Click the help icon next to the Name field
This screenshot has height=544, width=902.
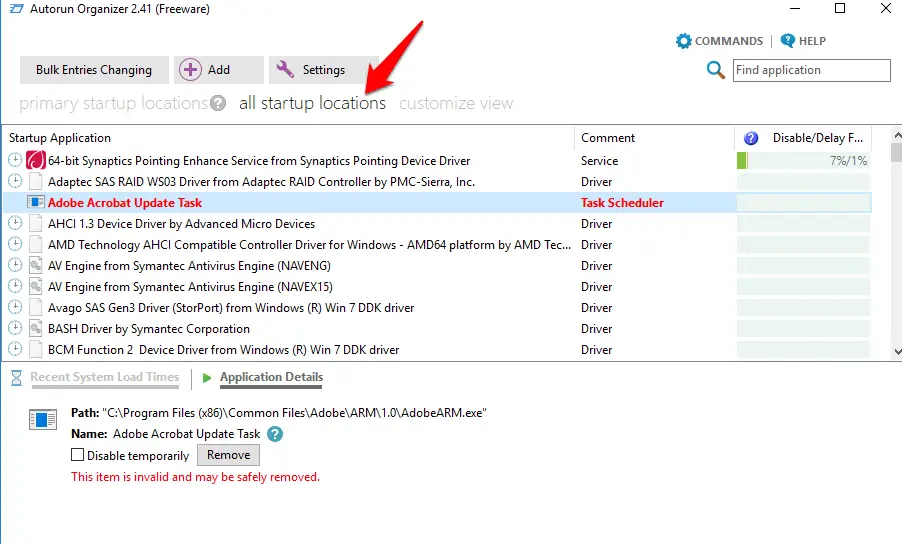(x=275, y=434)
